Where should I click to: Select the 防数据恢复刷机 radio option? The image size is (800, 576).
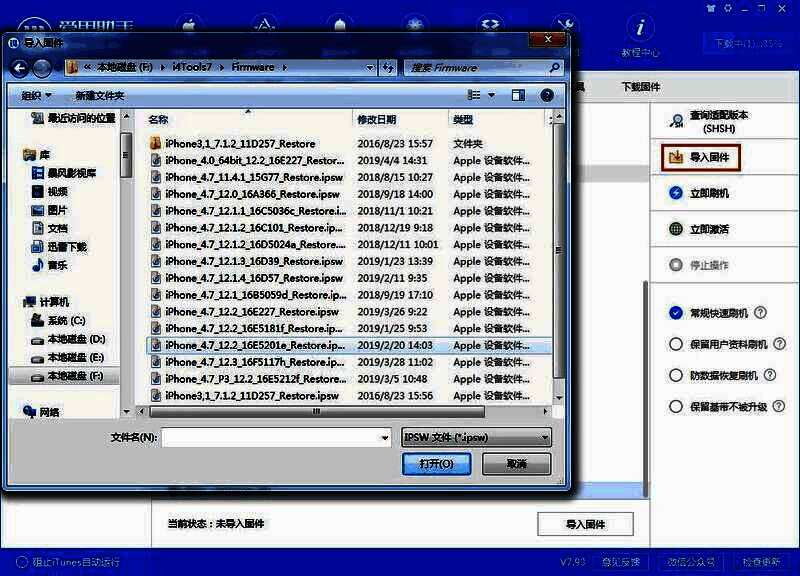677,376
